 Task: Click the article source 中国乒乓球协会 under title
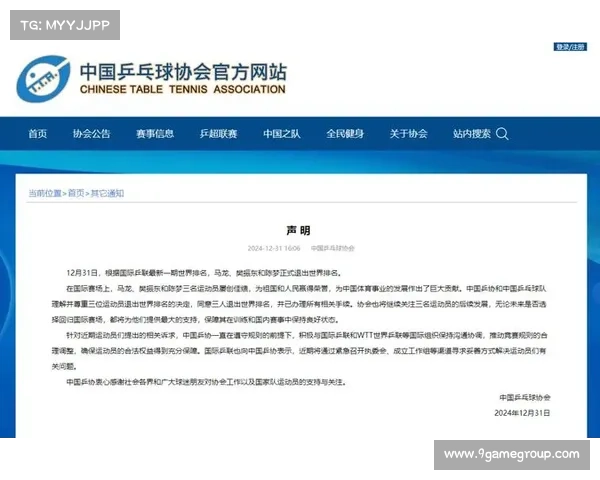[331, 247]
